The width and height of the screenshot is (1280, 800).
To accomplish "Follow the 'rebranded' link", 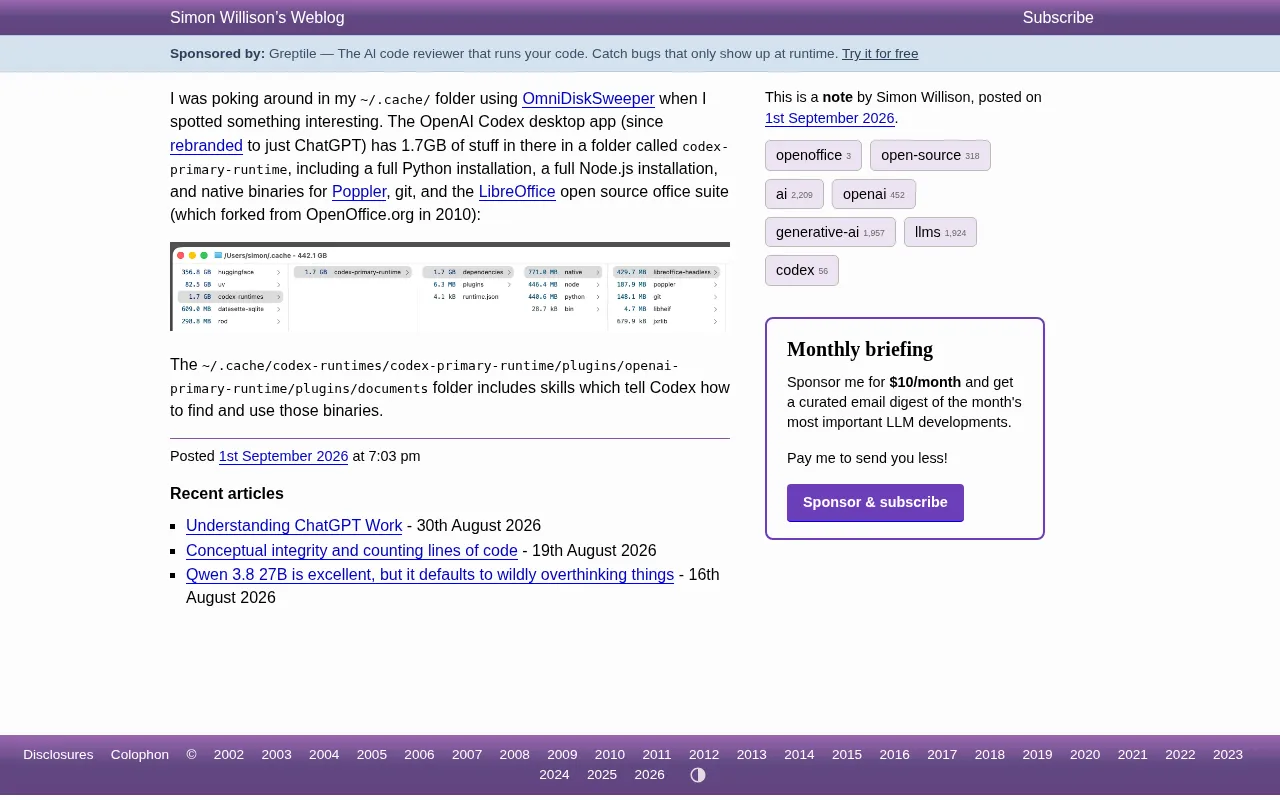I will (206, 146).
